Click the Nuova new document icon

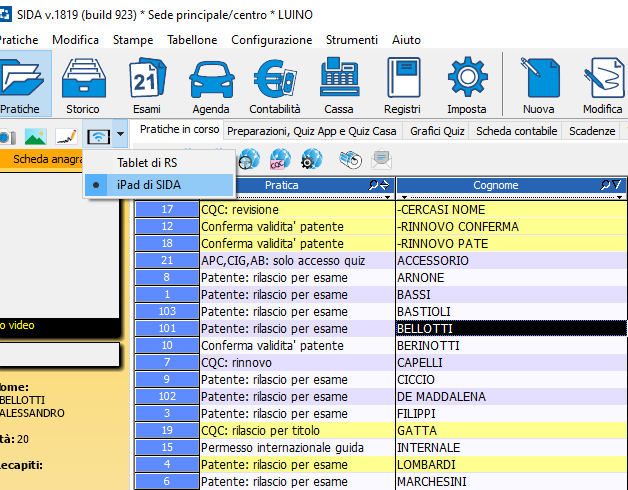point(539,84)
